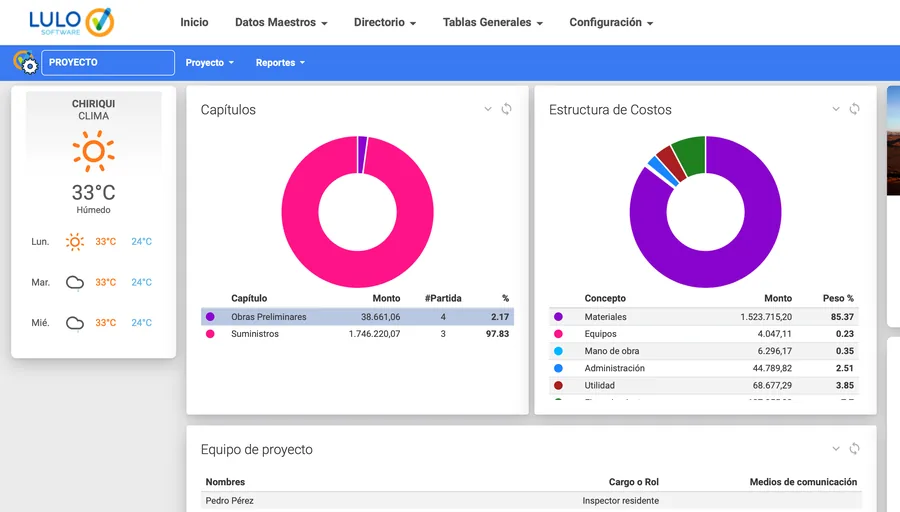Click the Lulo Software logo
The width and height of the screenshot is (900, 512).
coord(72,22)
